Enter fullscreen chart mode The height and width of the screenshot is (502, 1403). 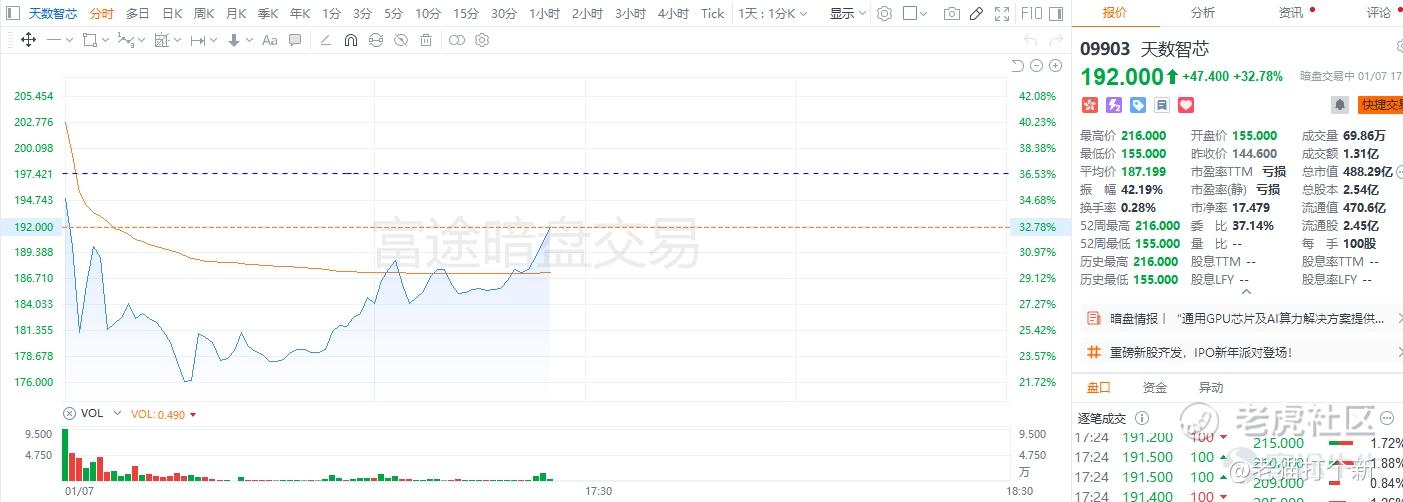pyautogui.click(x=1002, y=13)
